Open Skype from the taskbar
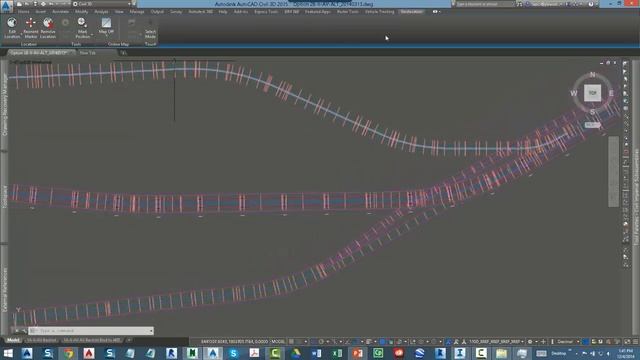The height and width of the screenshot is (360, 640). coord(233,353)
